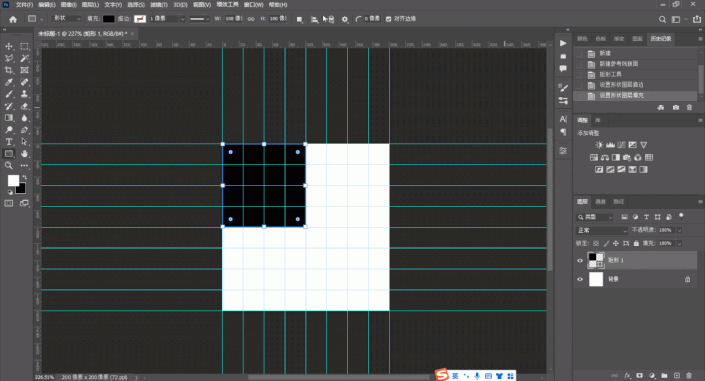Delete layer with Layers panel trash icon
This screenshot has height=381, width=705.
(x=689, y=376)
